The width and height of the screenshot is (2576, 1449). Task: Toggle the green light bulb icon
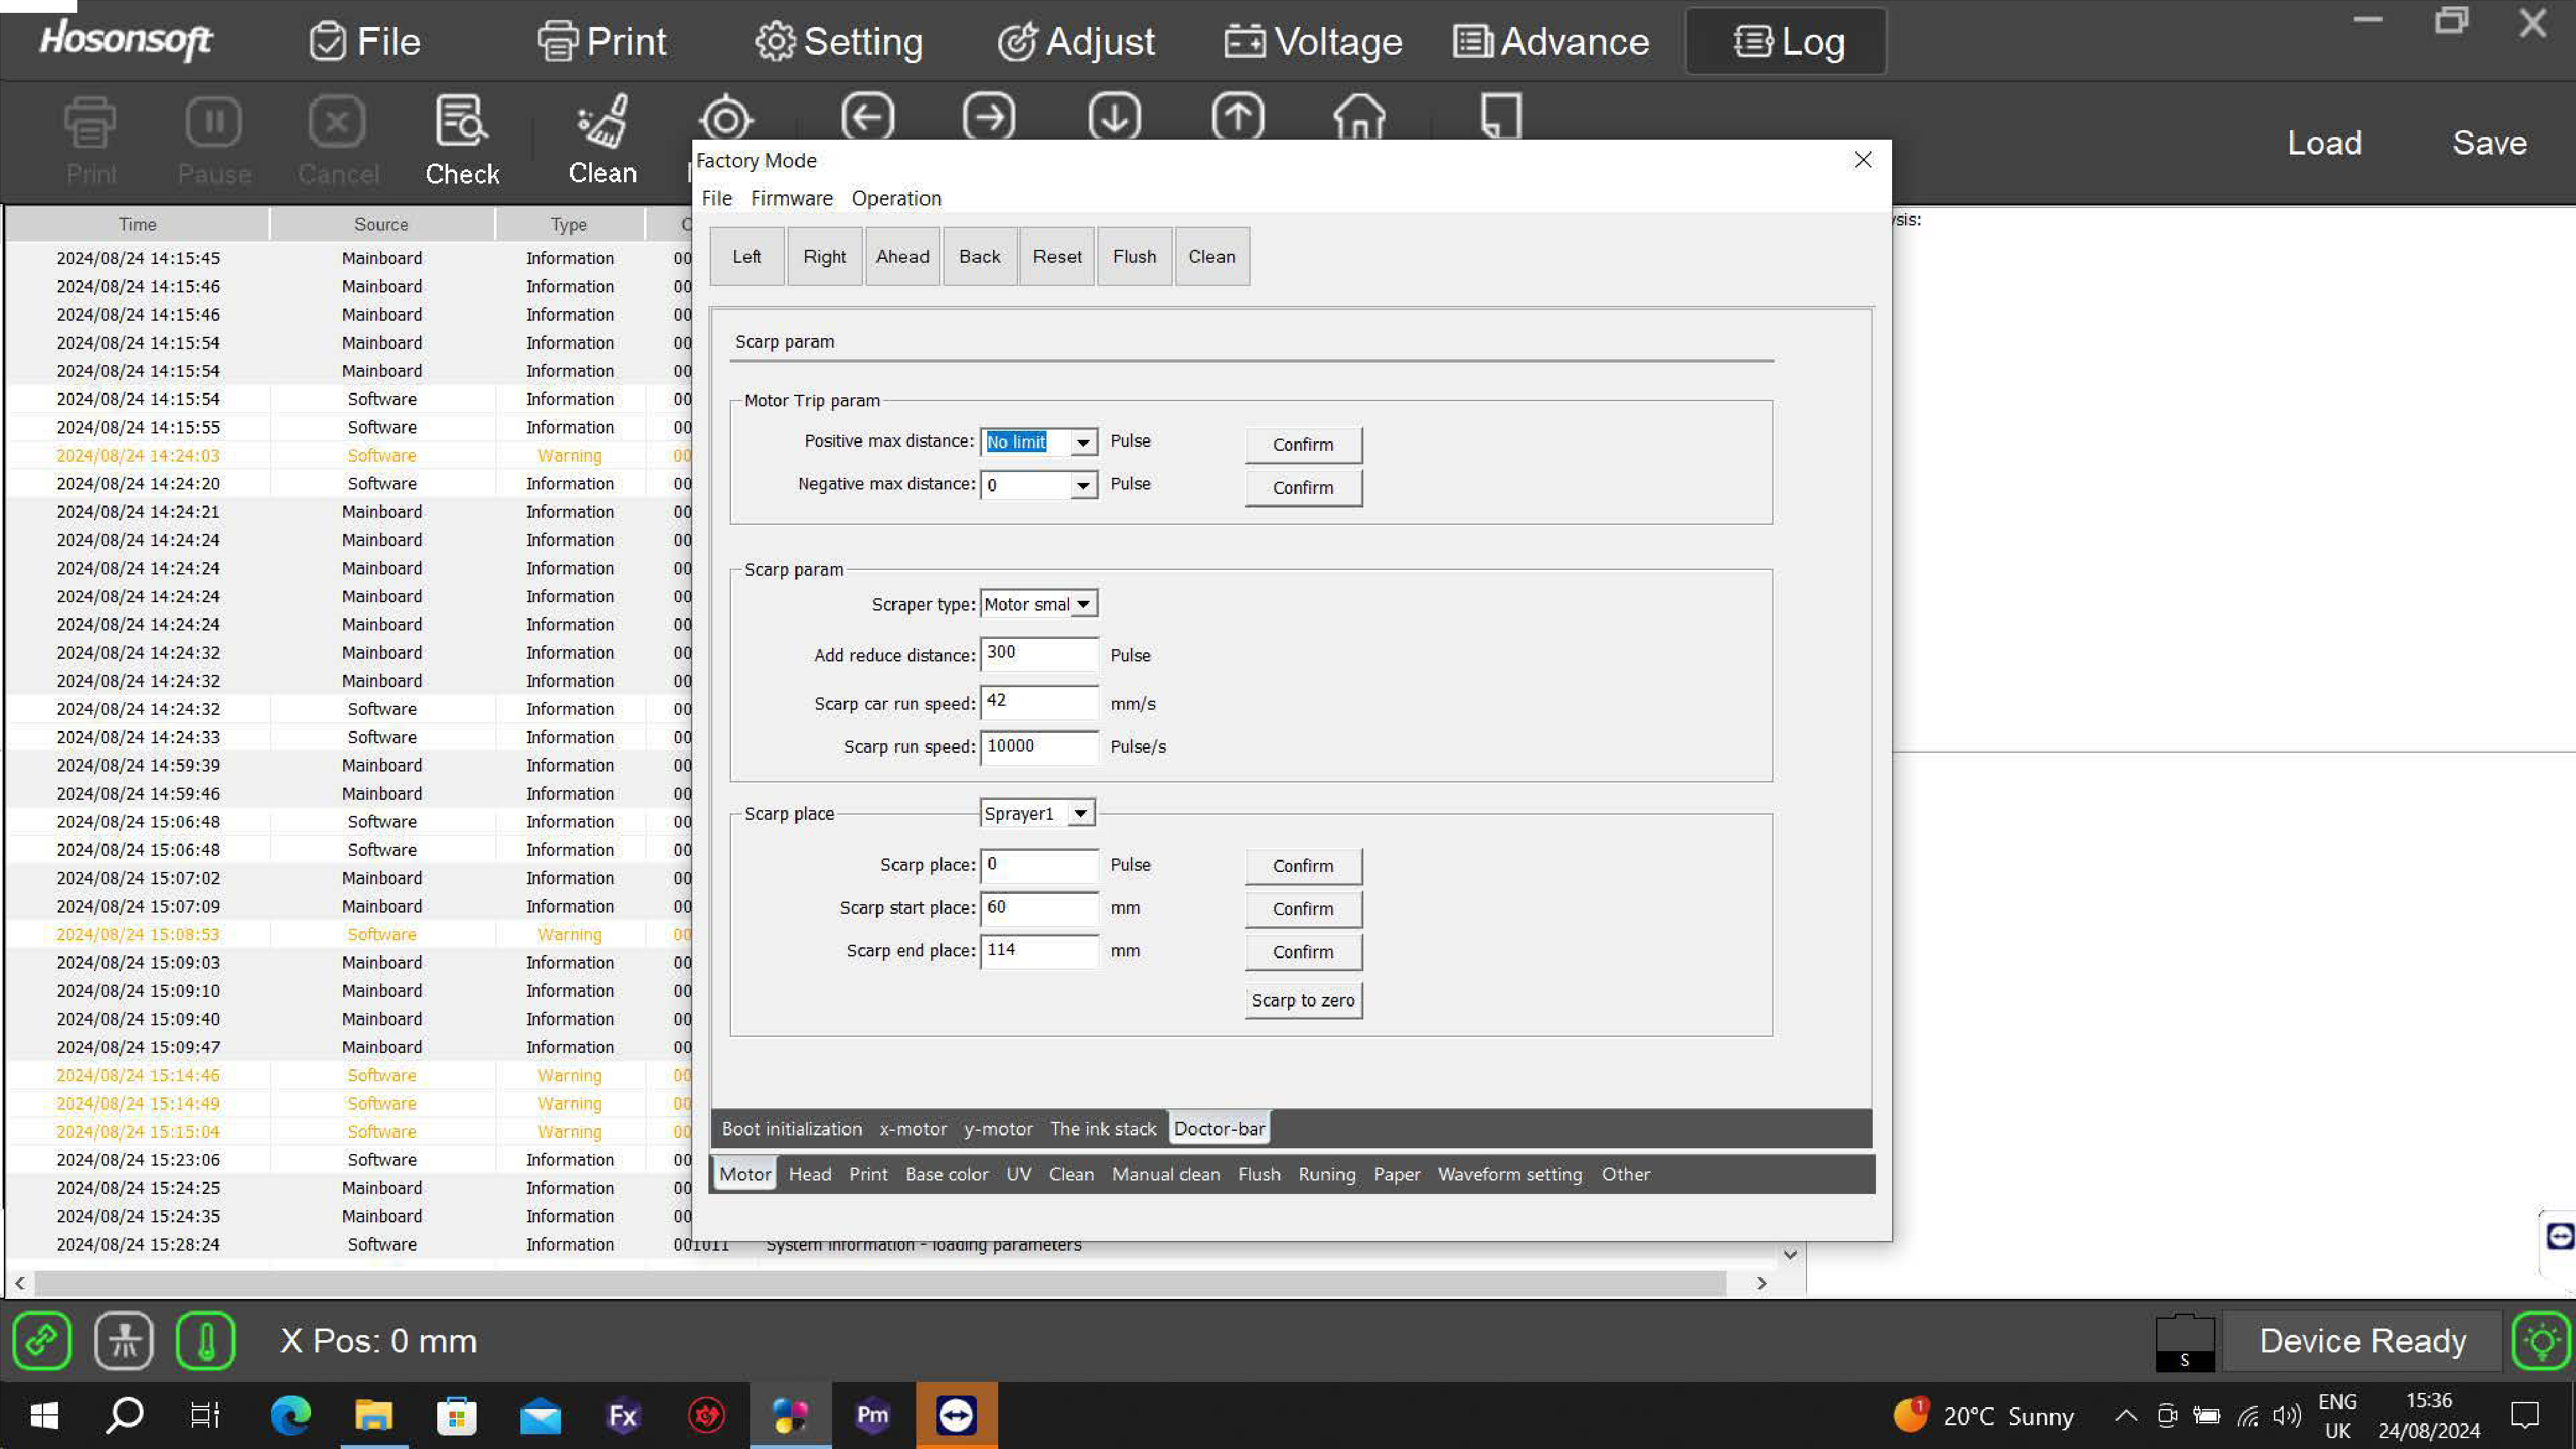[x=2541, y=1340]
